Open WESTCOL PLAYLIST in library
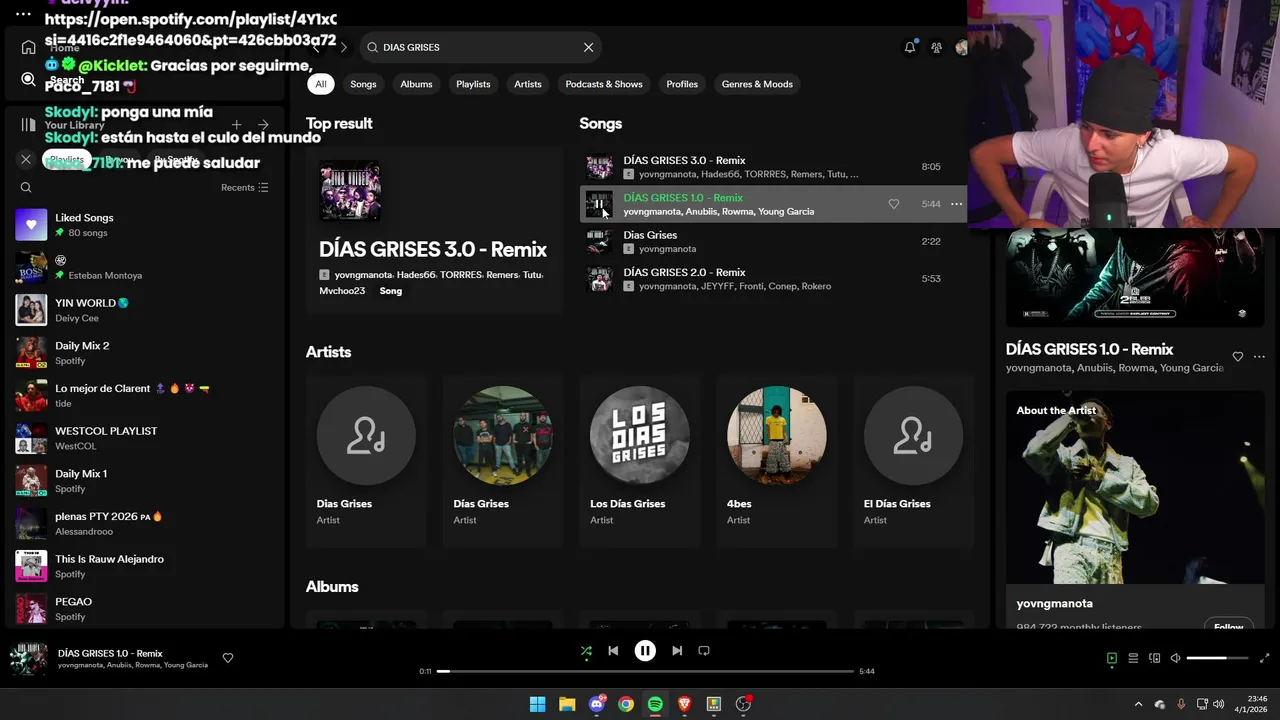This screenshot has height=720, width=1280. (145, 438)
